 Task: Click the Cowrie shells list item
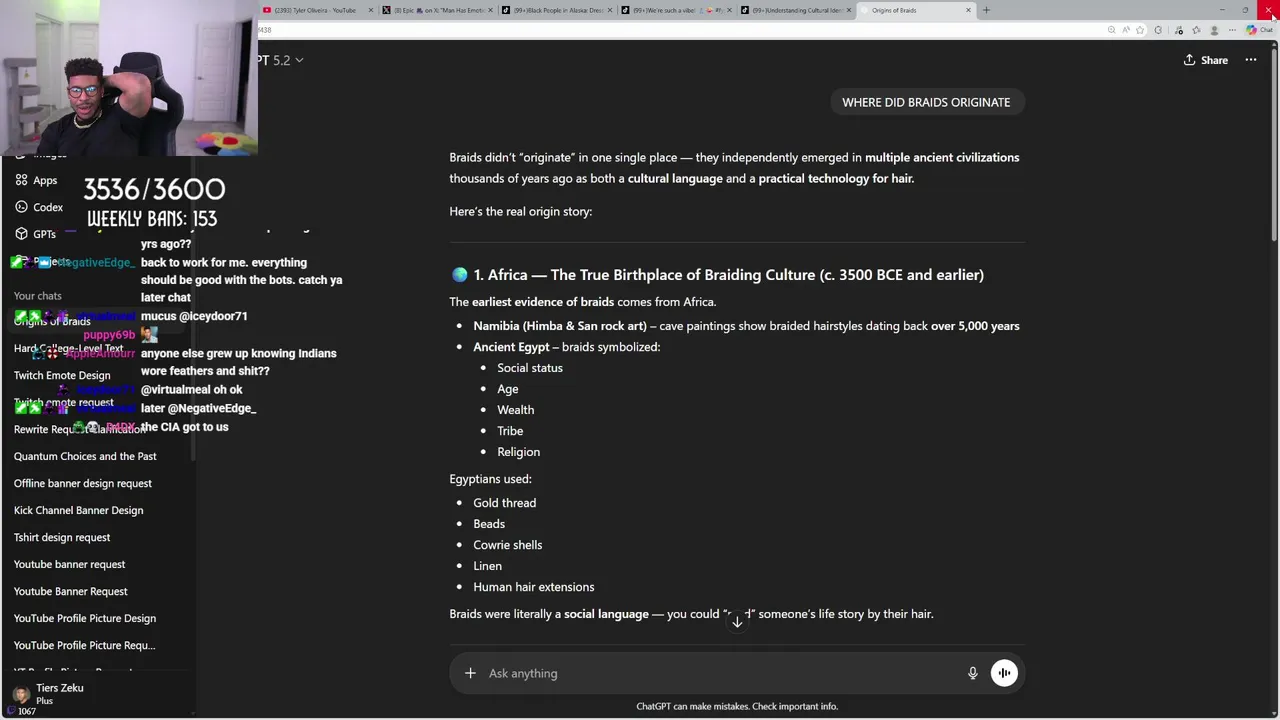click(x=507, y=545)
